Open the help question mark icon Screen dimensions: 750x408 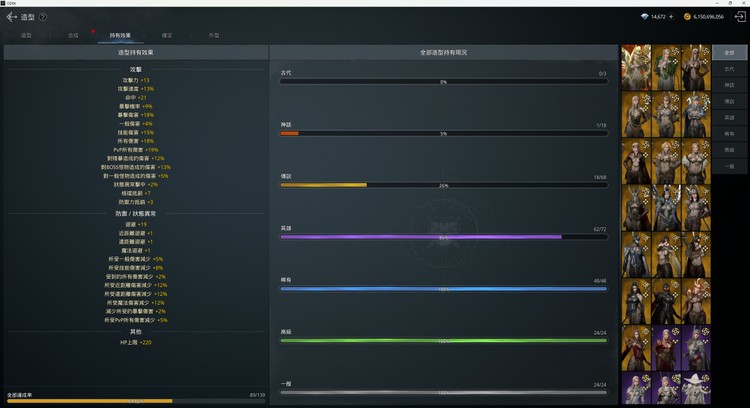tap(43, 17)
